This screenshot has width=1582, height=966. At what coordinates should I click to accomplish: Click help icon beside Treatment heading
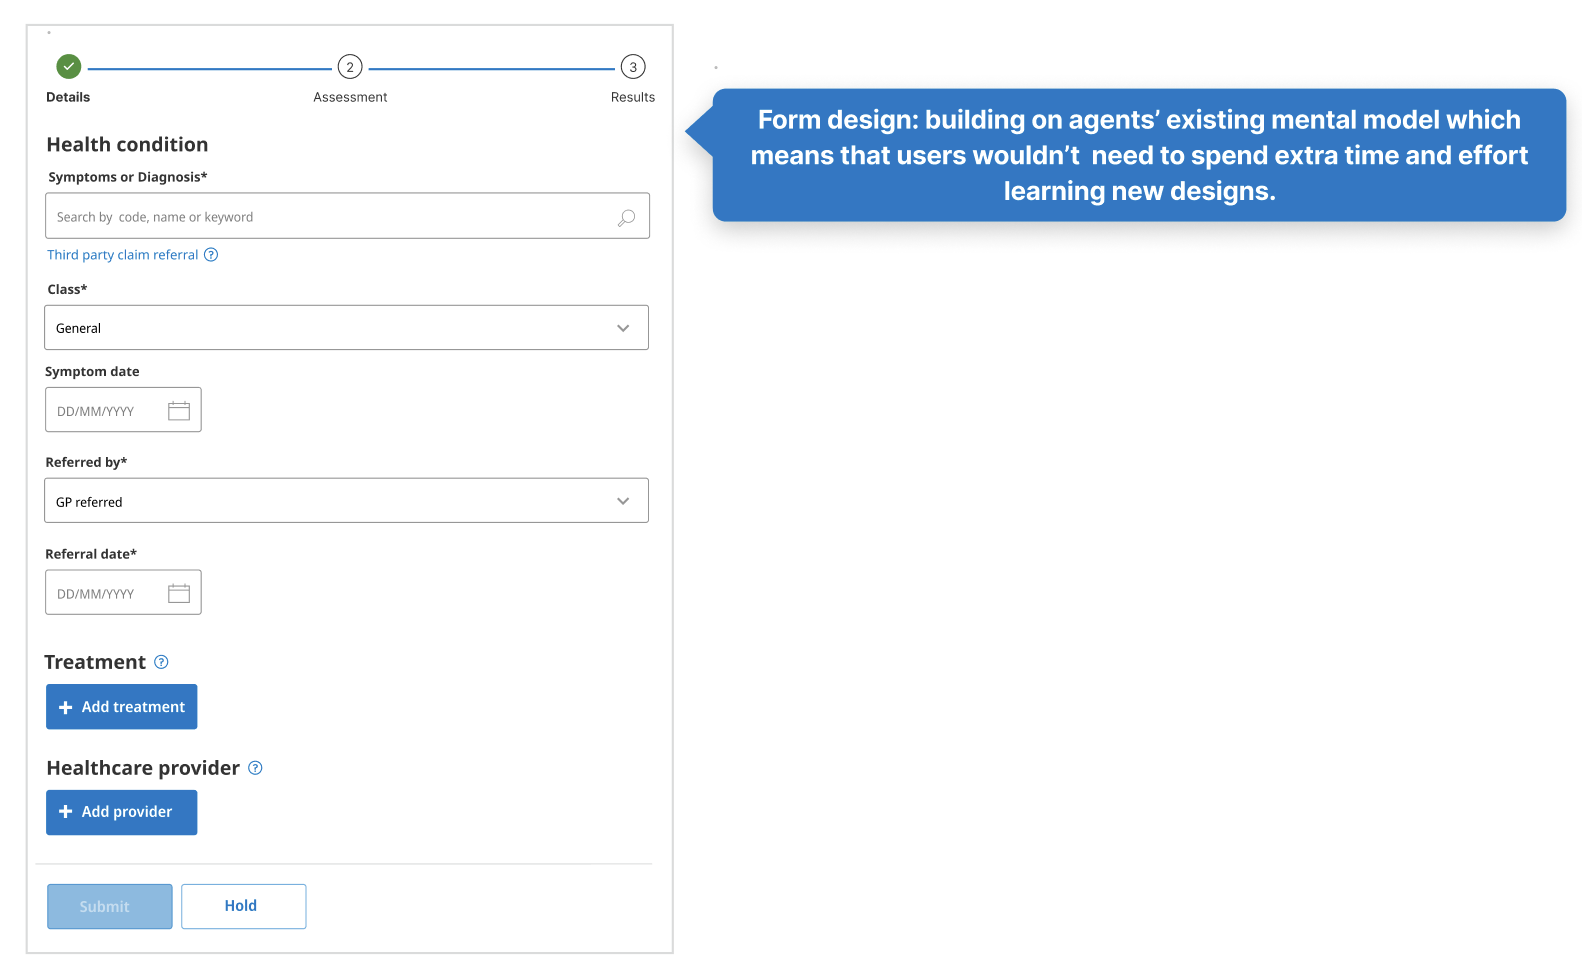tap(161, 662)
